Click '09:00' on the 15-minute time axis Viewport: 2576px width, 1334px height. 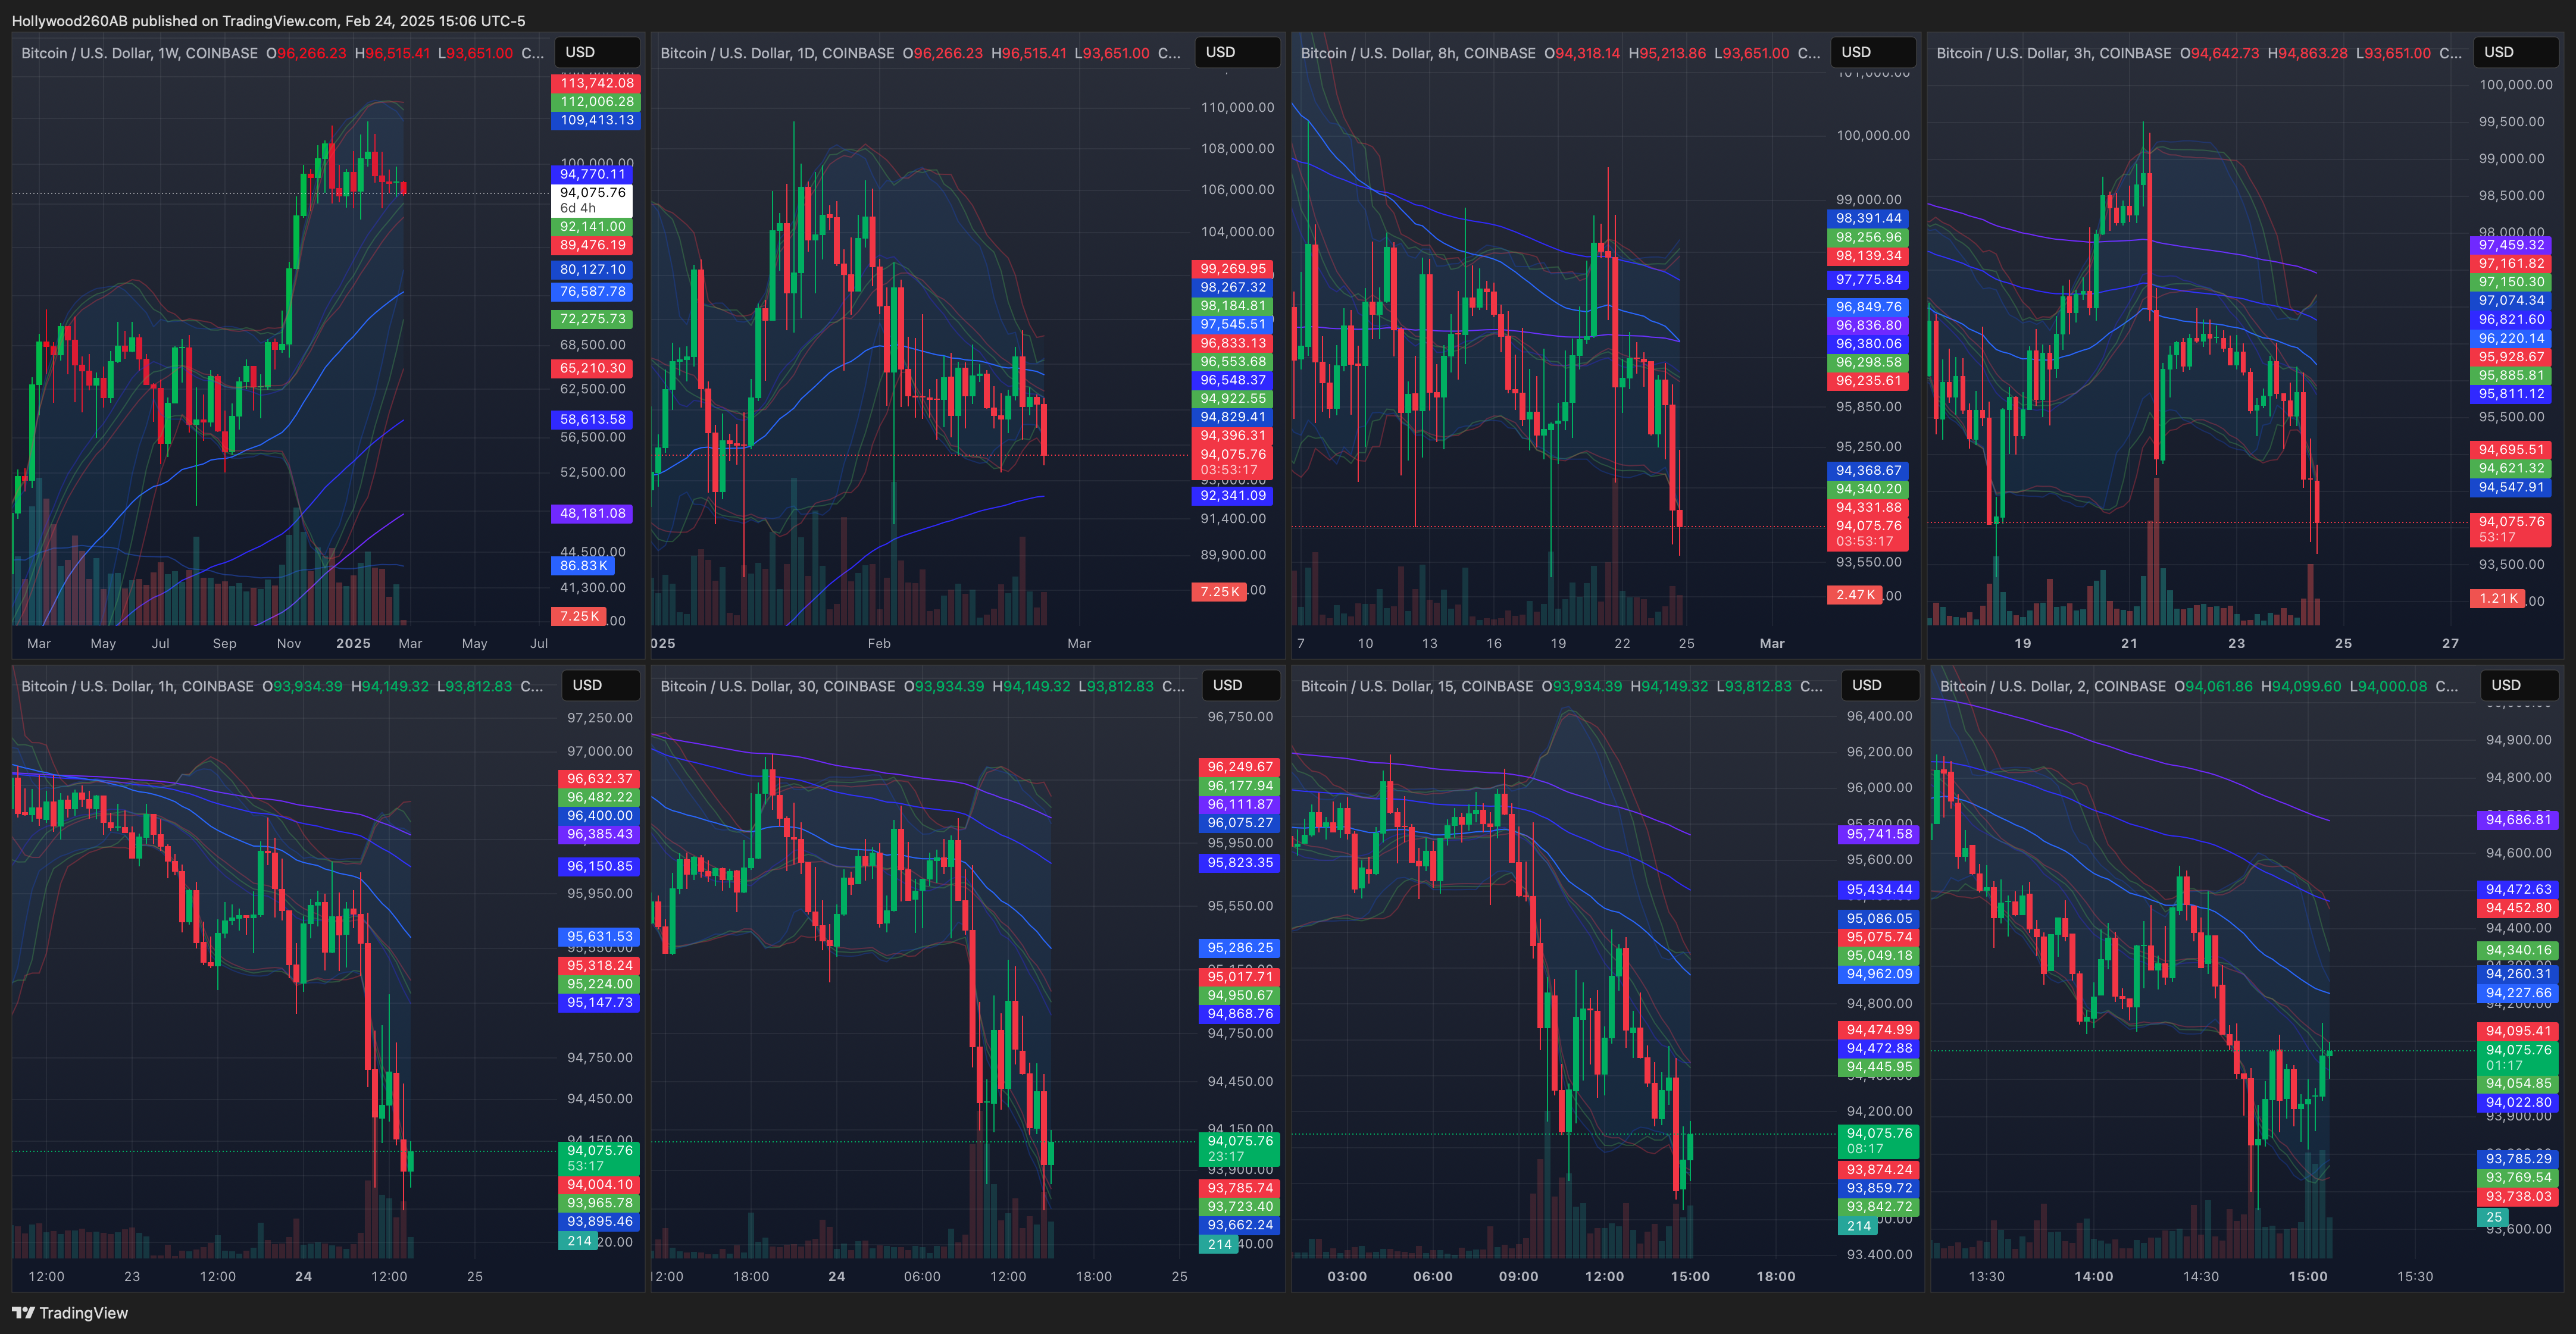[x=1518, y=1276]
